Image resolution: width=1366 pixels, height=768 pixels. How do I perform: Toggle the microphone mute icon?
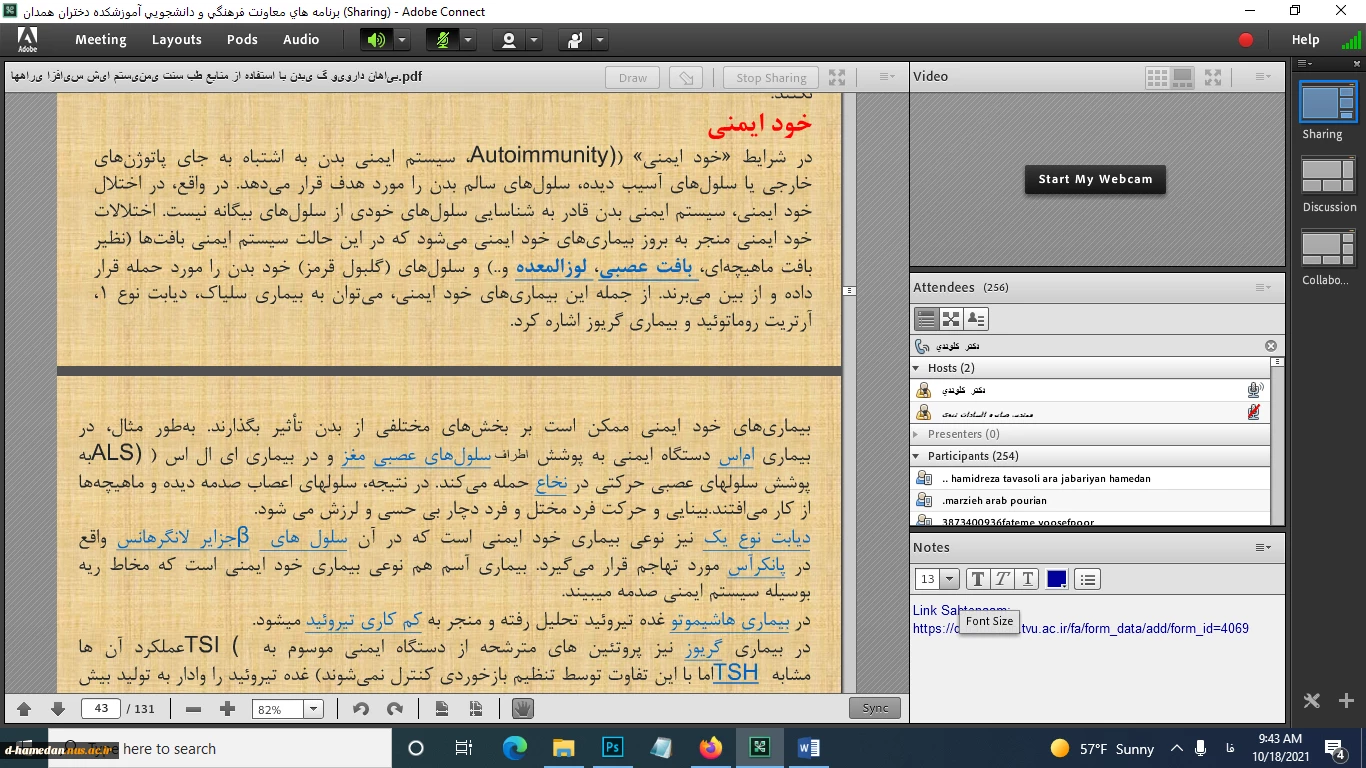tap(442, 40)
